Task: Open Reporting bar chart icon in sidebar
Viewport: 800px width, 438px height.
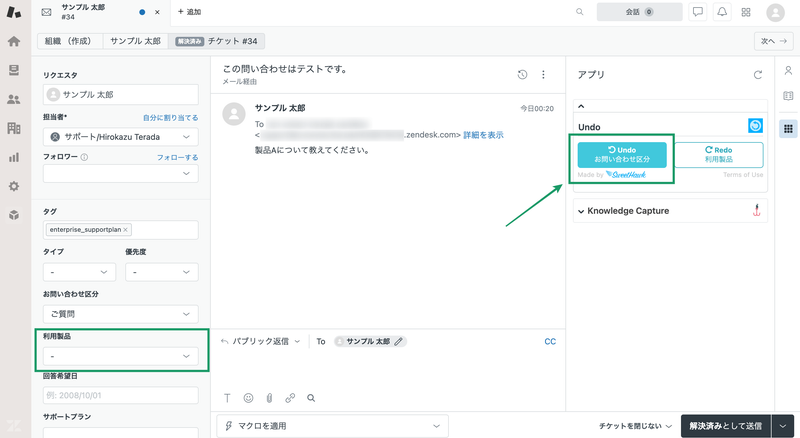Action: coord(14,157)
